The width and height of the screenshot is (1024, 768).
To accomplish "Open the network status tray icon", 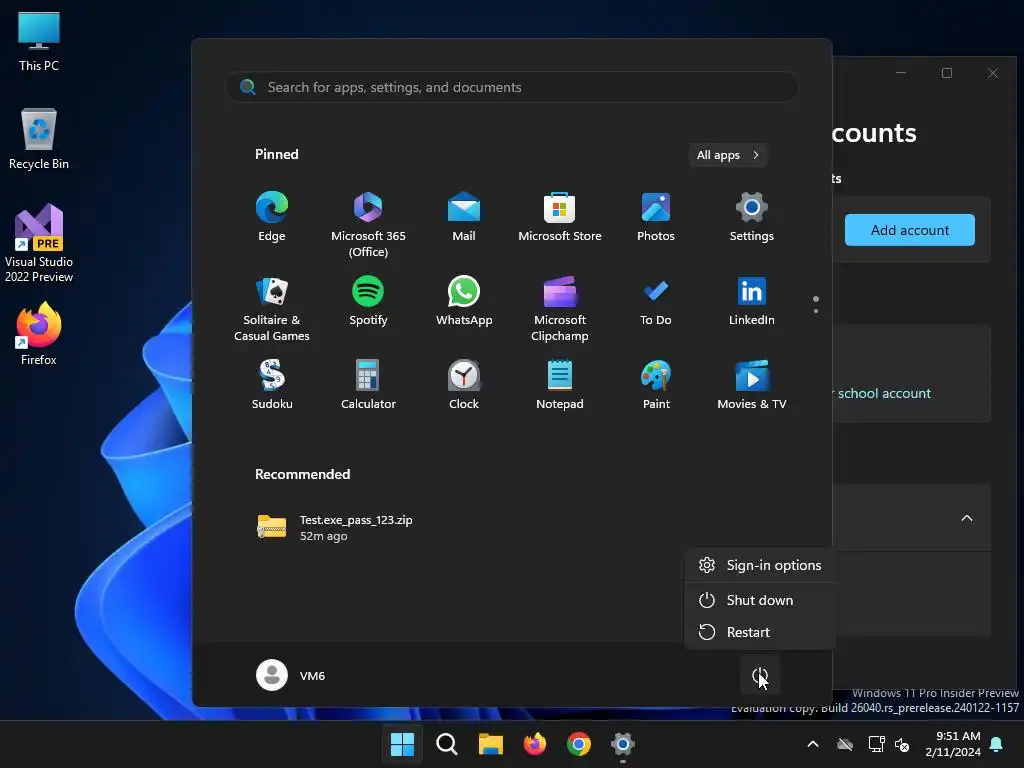I will 876,744.
